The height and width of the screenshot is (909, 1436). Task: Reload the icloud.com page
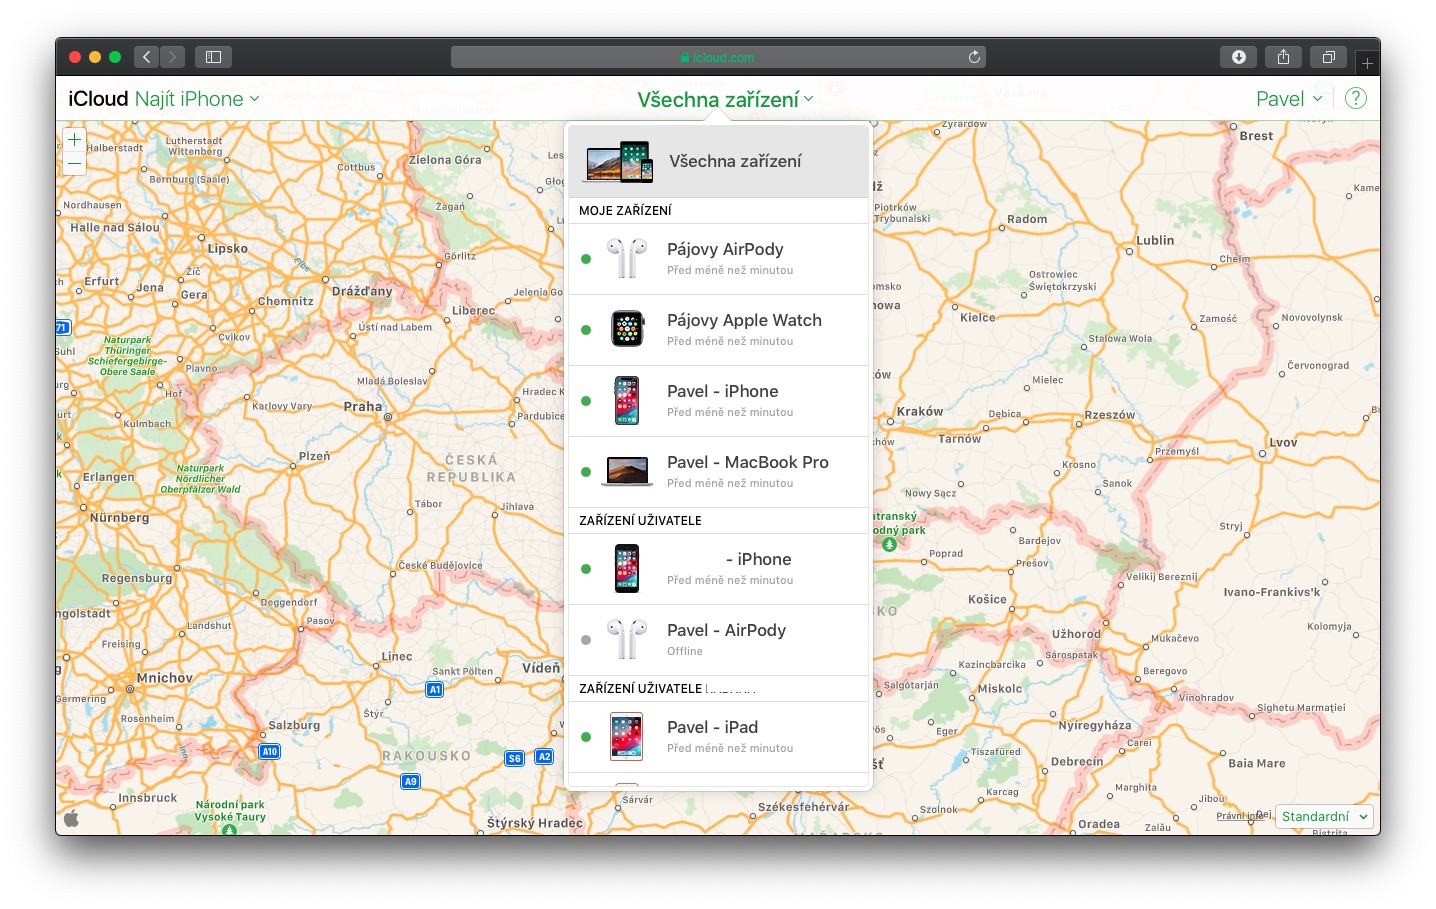click(974, 57)
